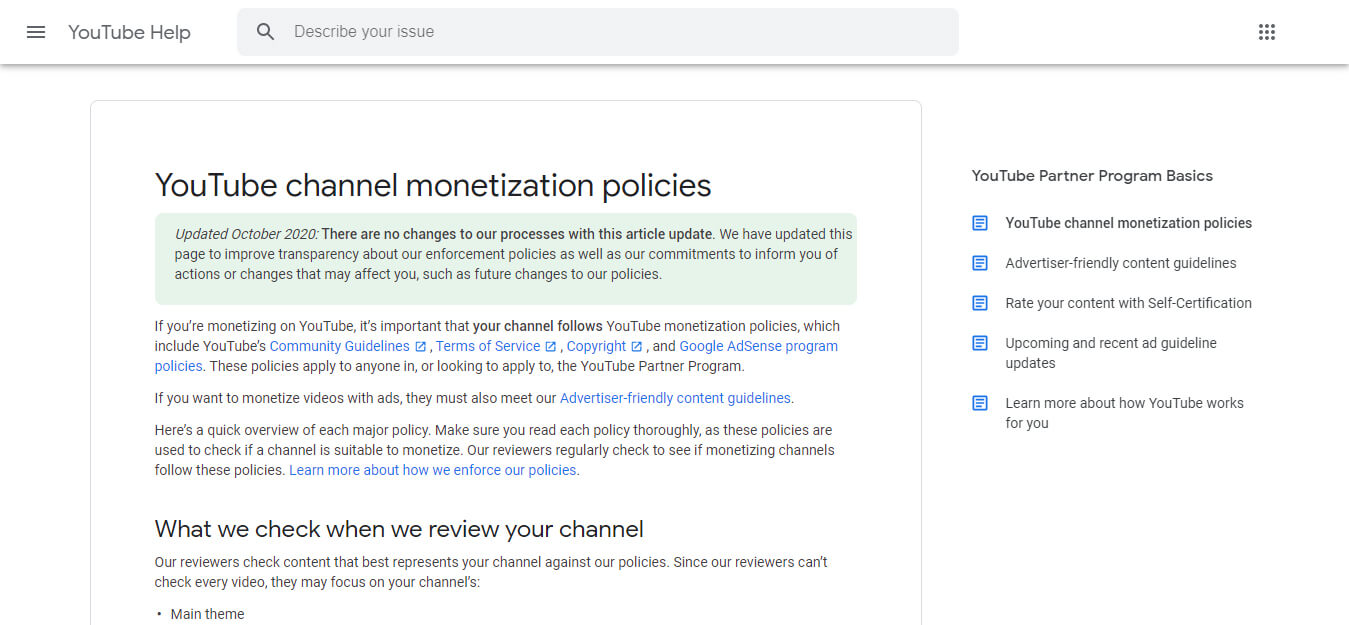
Task: Go to YouTube Help home title
Action: tap(129, 32)
